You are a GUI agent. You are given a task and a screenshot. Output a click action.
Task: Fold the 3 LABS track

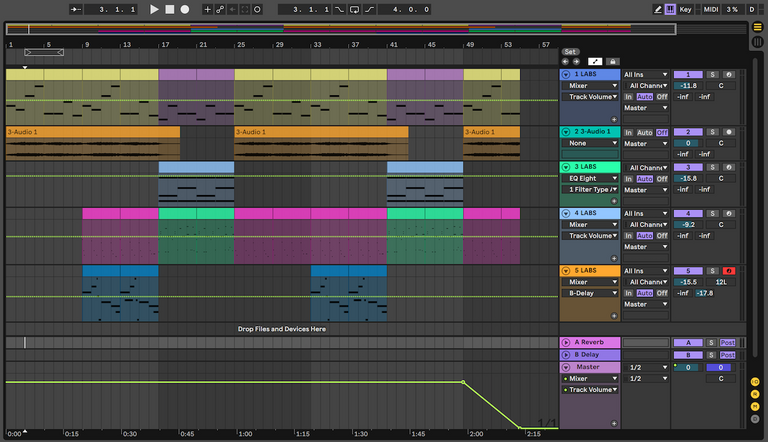(x=566, y=167)
